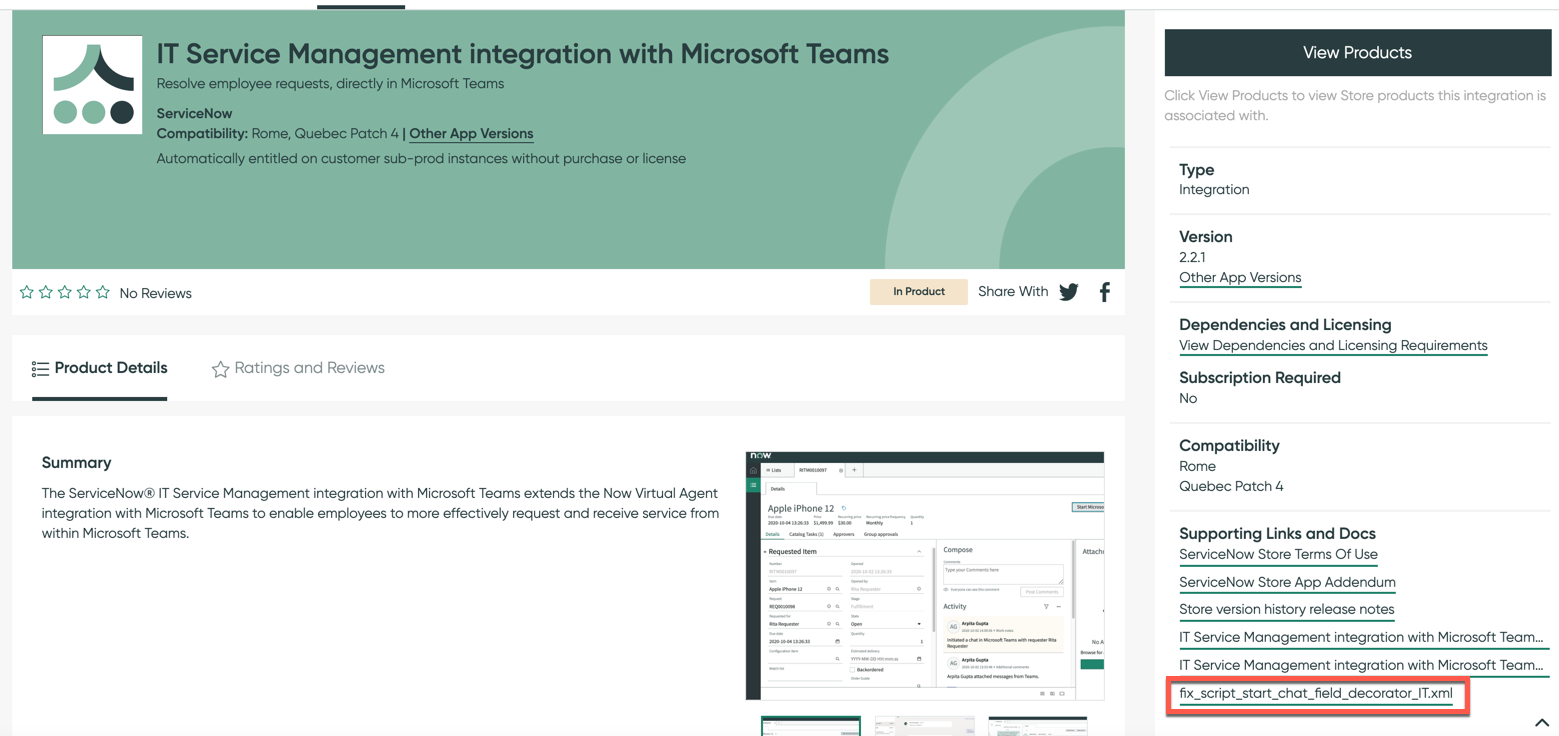Open Other App Versions under Version
This screenshot has width=1559, height=736.
pos(1240,278)
